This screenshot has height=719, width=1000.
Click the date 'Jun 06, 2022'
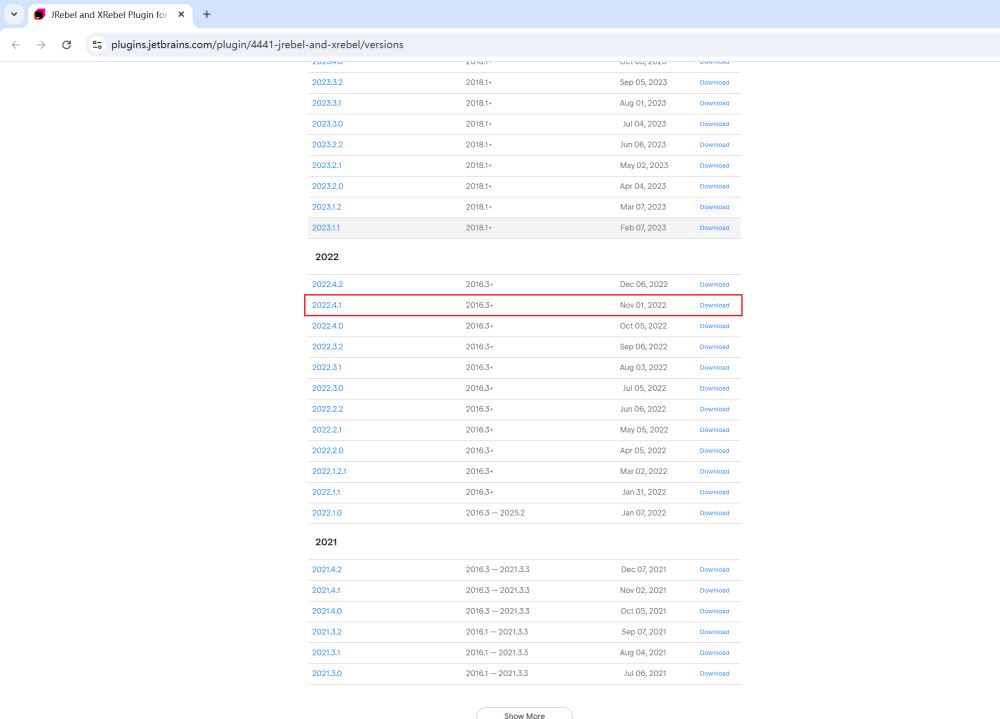coord(643,409)
